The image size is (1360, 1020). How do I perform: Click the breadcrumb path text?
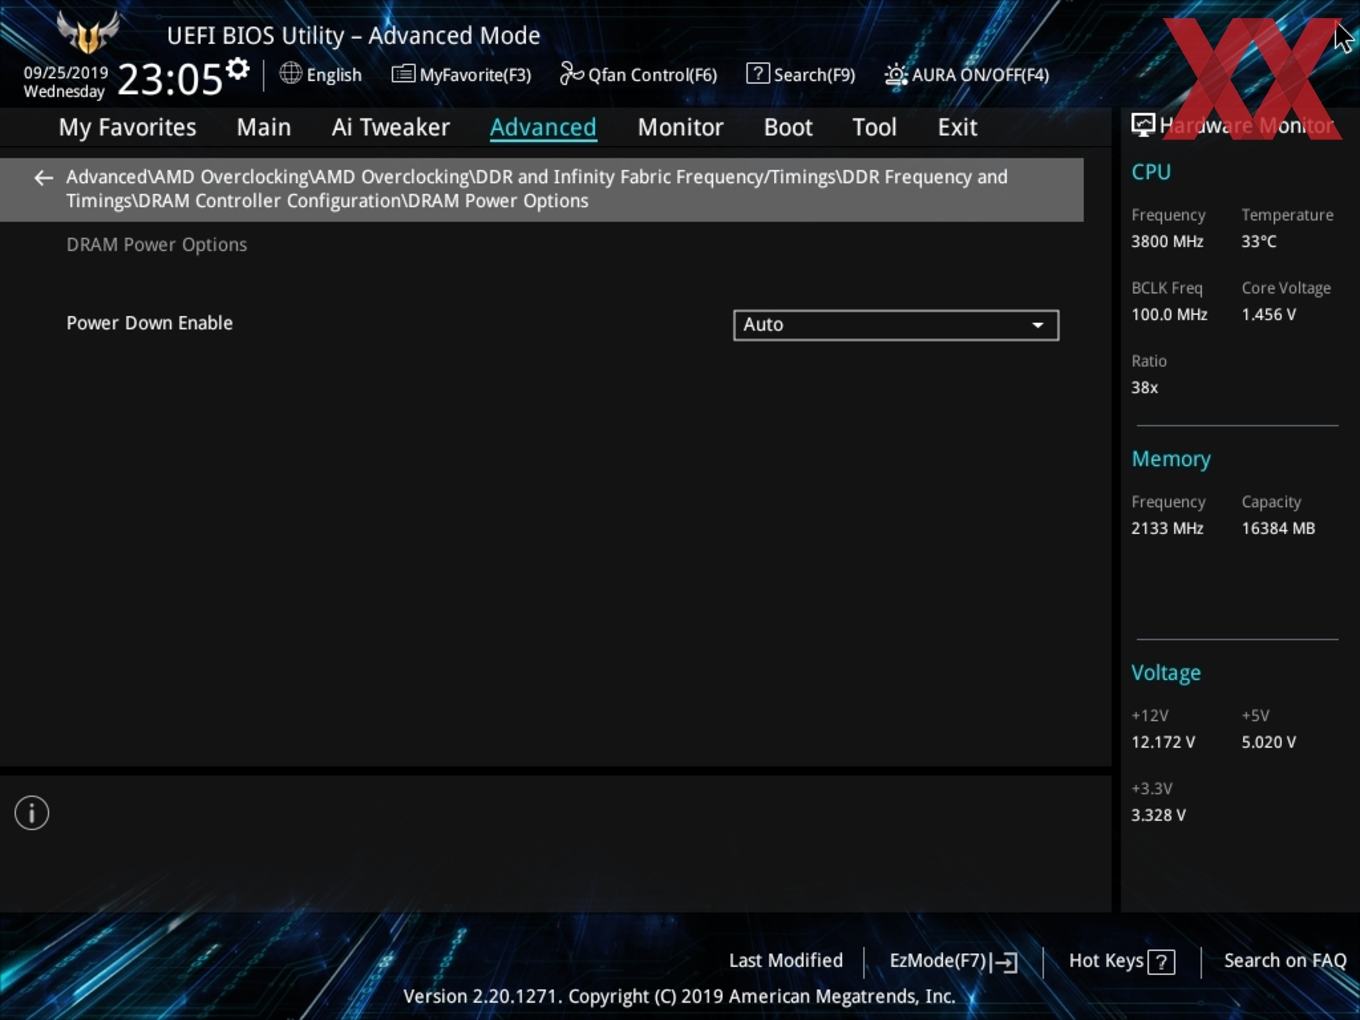coord(537,188)
